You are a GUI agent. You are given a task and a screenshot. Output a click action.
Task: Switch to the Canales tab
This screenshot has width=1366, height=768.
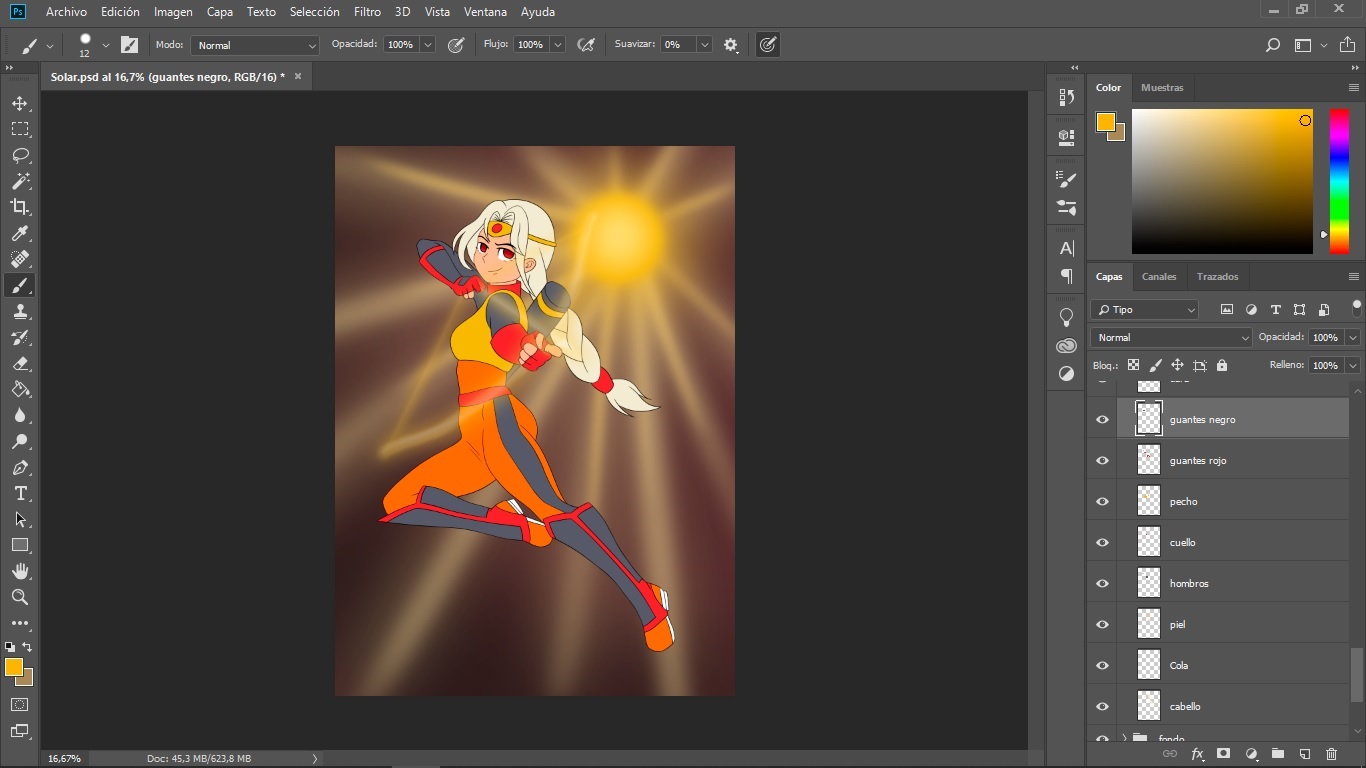point(1159,277)
